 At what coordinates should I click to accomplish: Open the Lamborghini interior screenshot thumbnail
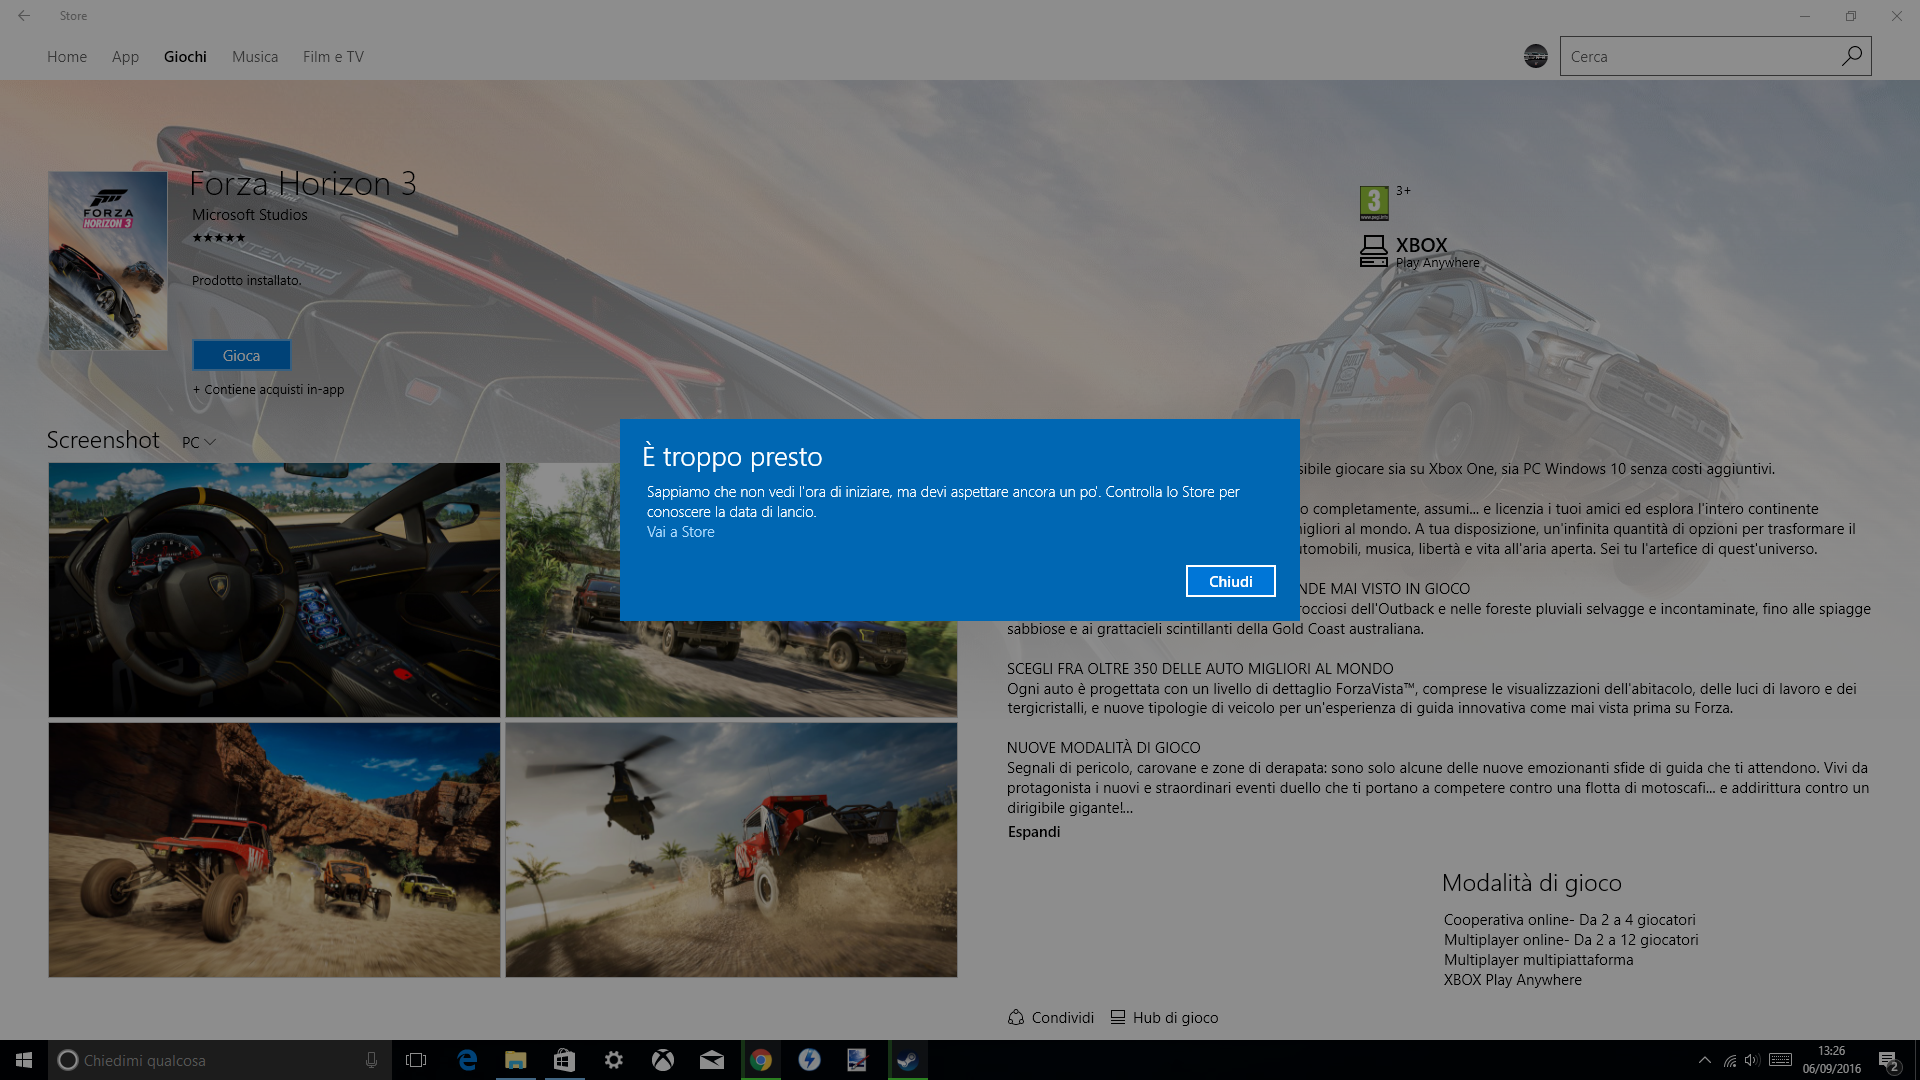(x=274, y=589)
